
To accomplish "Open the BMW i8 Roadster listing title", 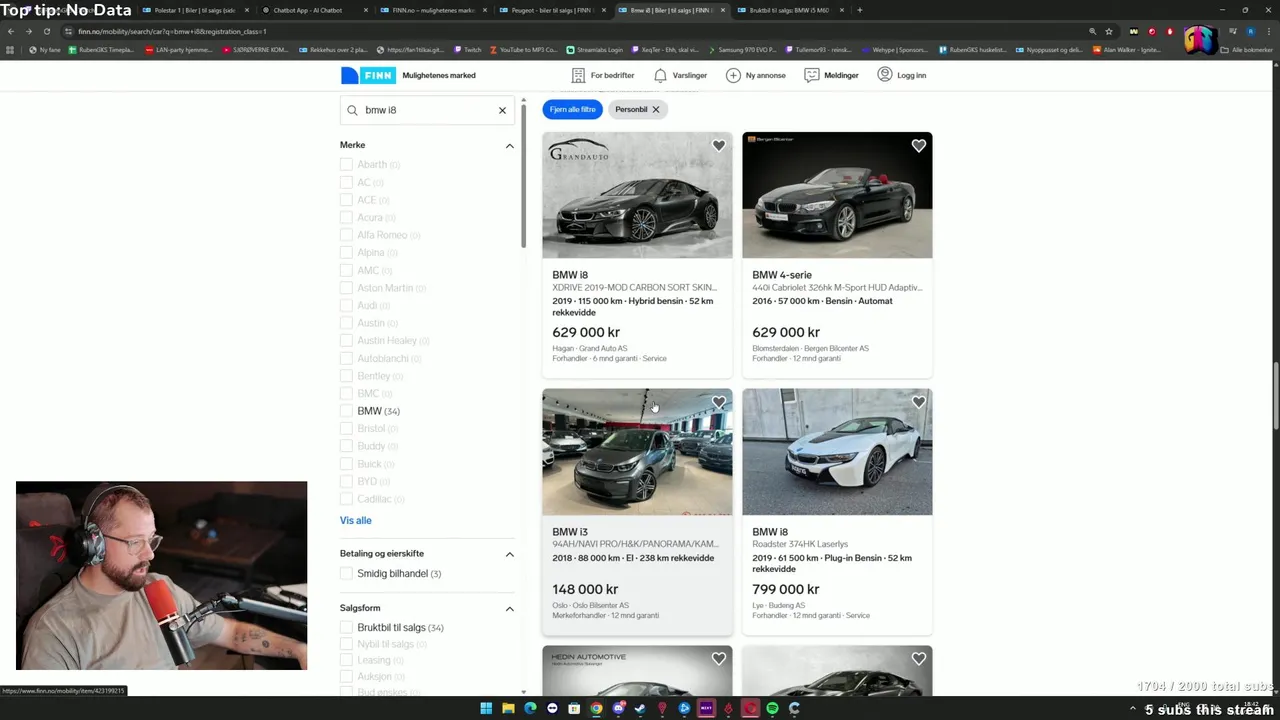I will [770, 532].
